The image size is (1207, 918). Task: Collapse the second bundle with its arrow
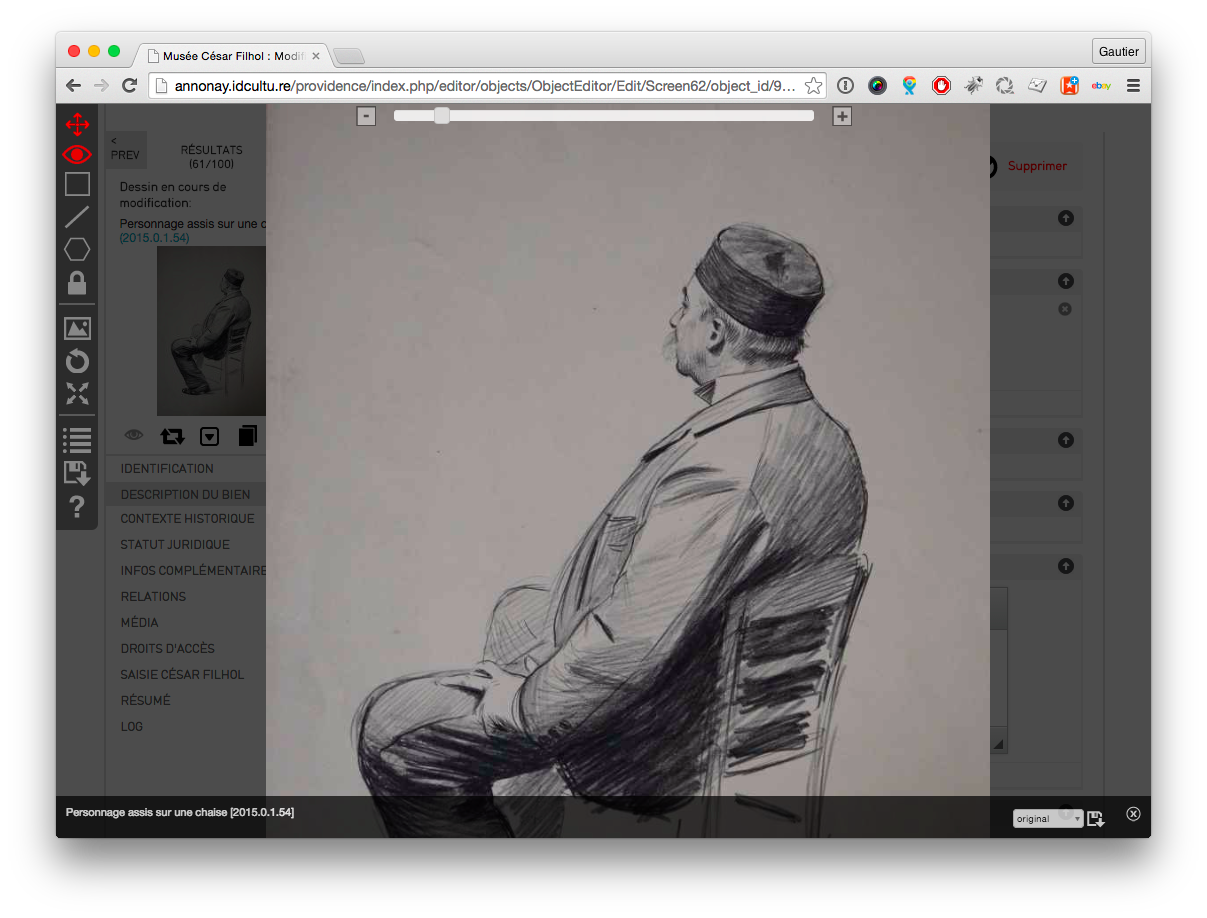[x=1065, y=281]
